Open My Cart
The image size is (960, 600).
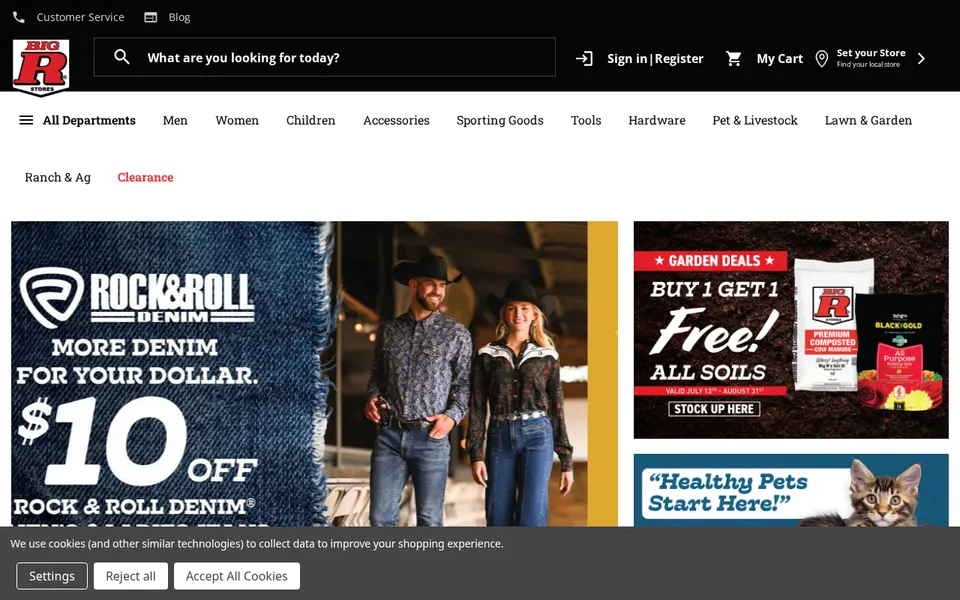779,59
